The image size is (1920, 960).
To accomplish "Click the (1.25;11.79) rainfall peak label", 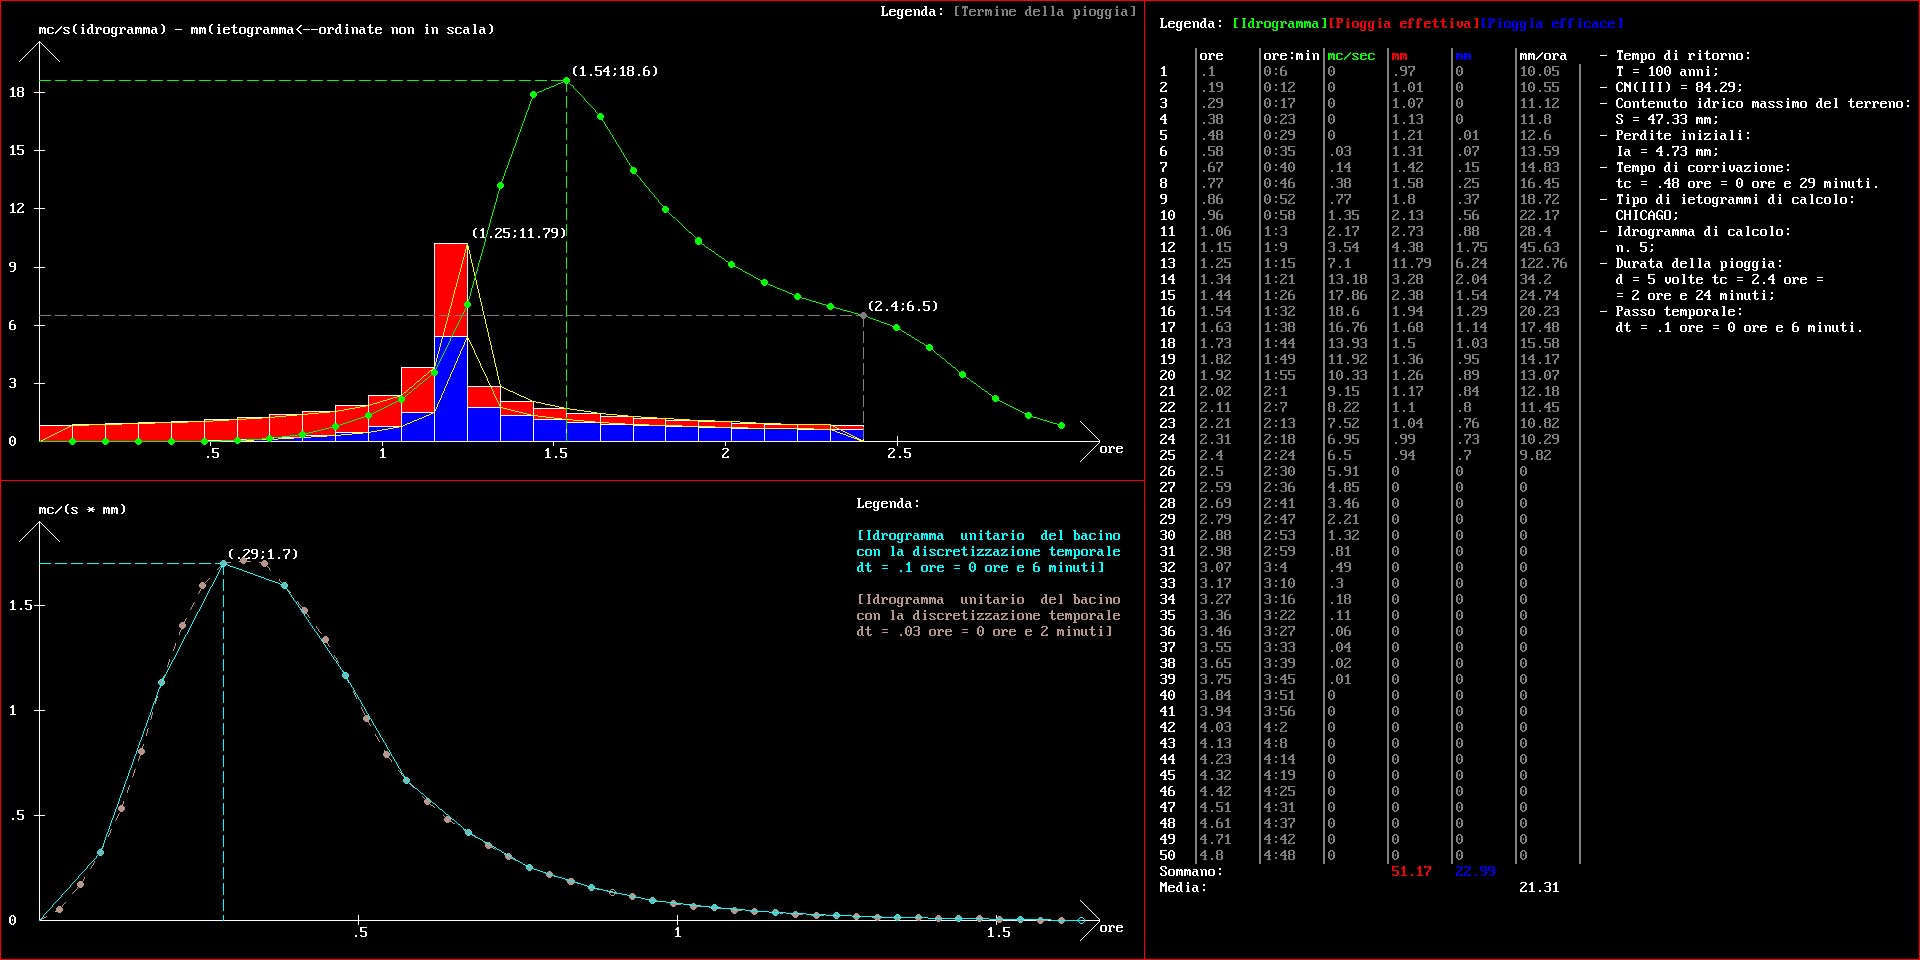I will pyautogui.click(x=519, y=233).
